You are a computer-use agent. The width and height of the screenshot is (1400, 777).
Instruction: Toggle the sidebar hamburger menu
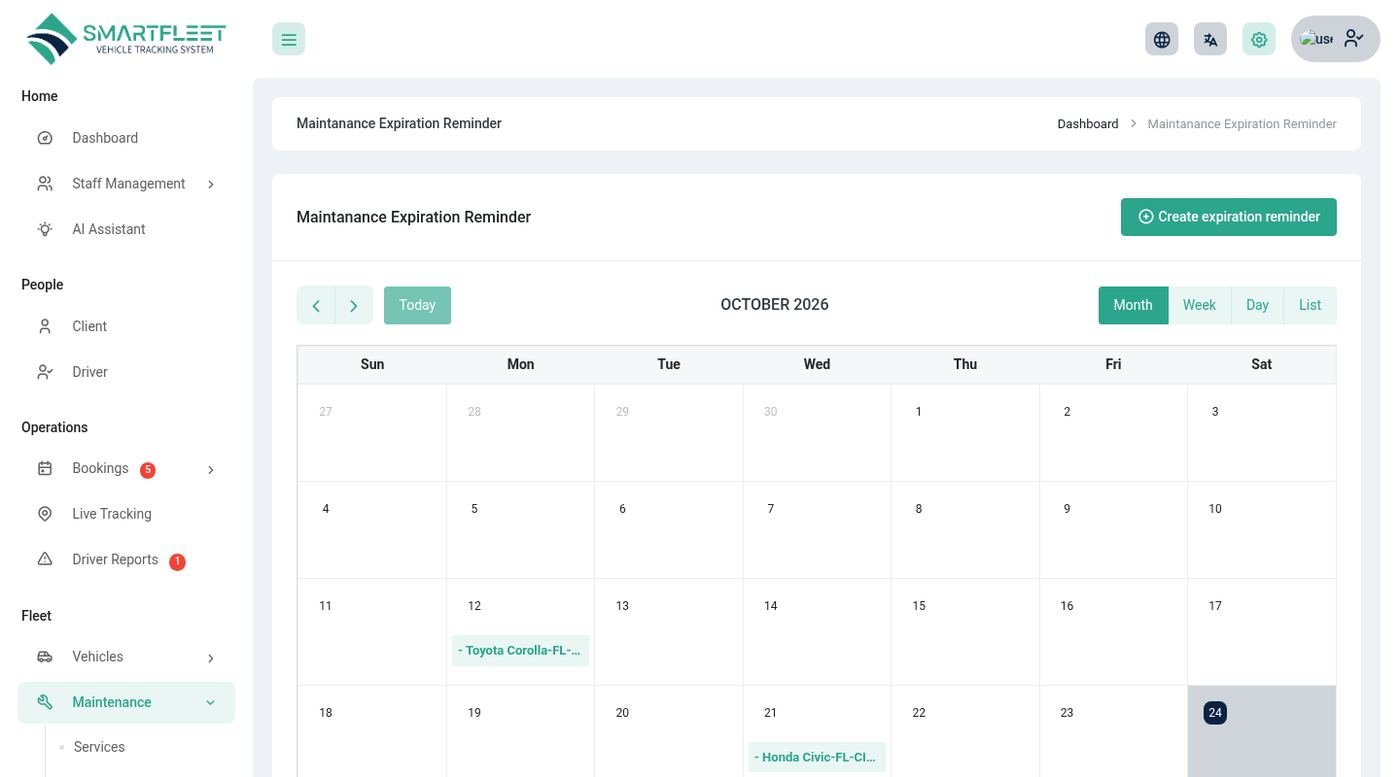point(288,39)
